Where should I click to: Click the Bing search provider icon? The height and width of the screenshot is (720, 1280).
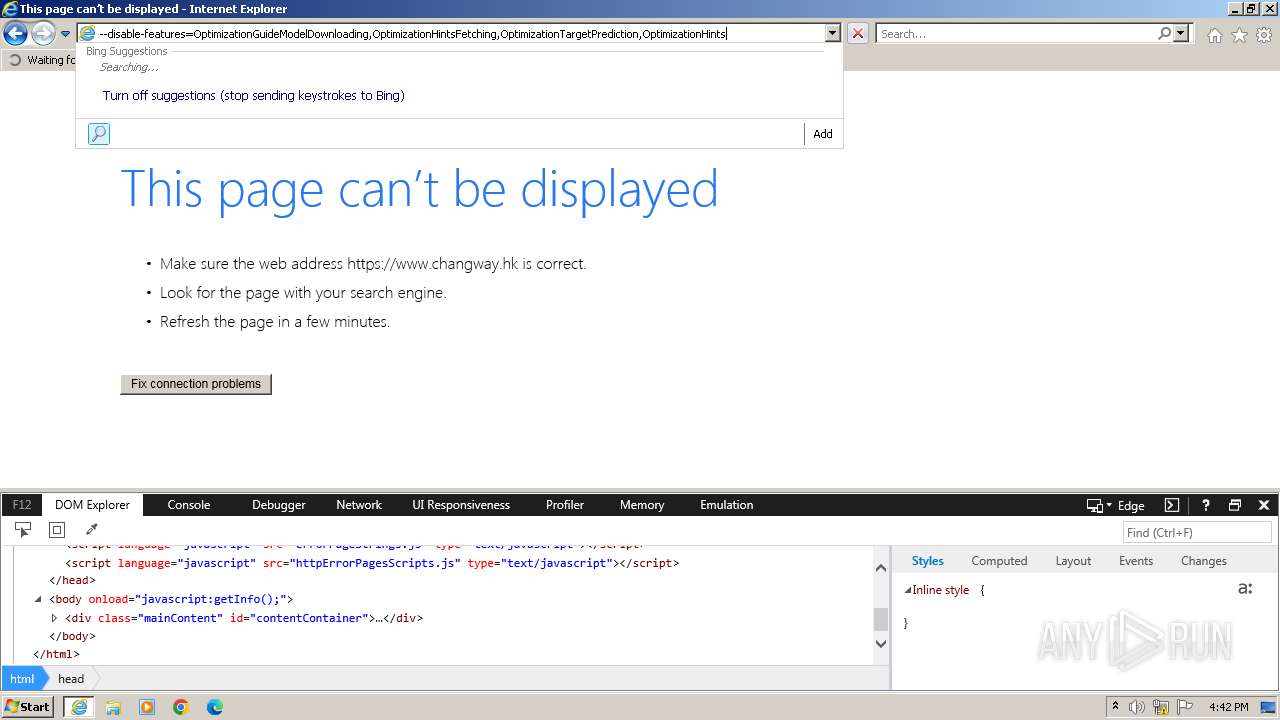pos(99,134)
